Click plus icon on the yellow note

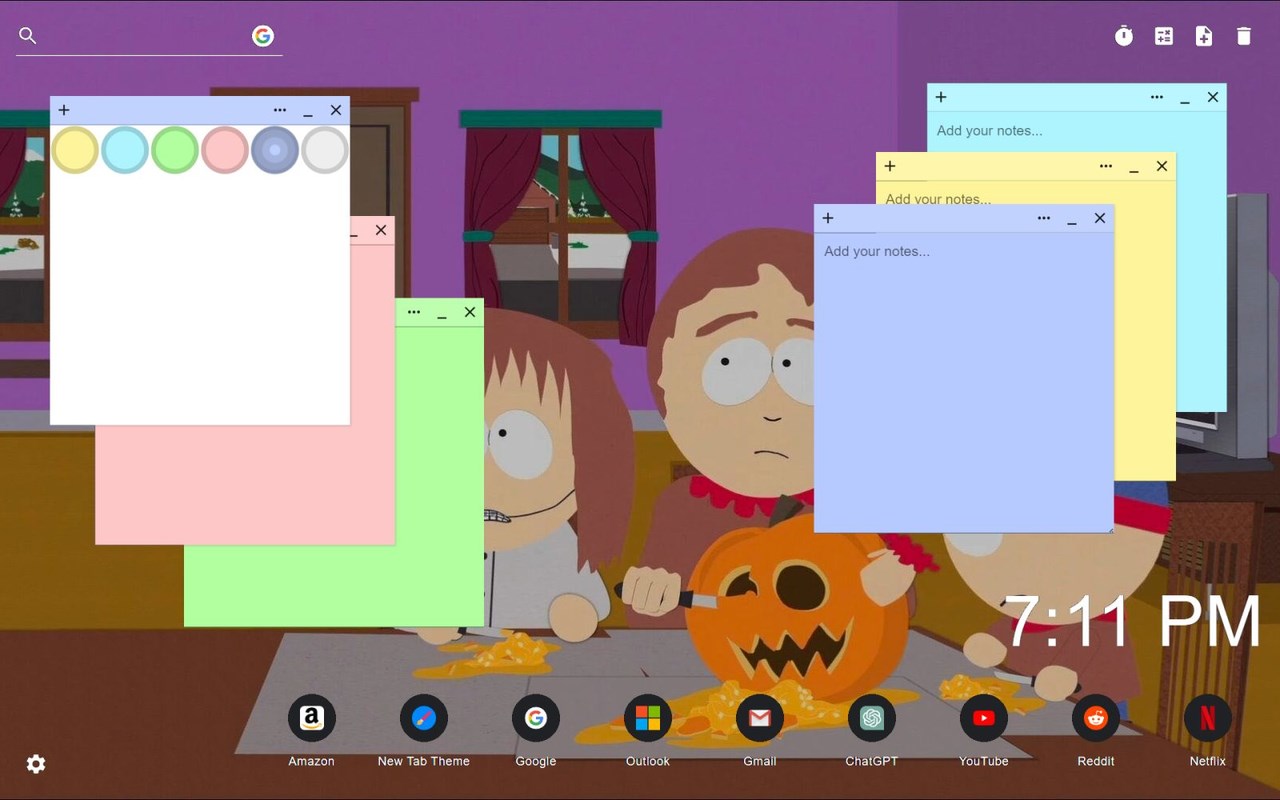click(890, 166)
